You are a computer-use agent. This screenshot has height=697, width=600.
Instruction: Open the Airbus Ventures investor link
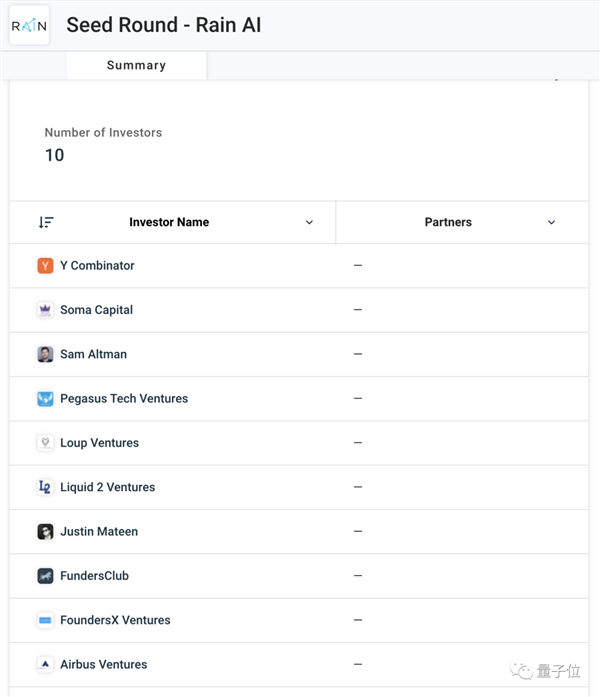point(103,664)
